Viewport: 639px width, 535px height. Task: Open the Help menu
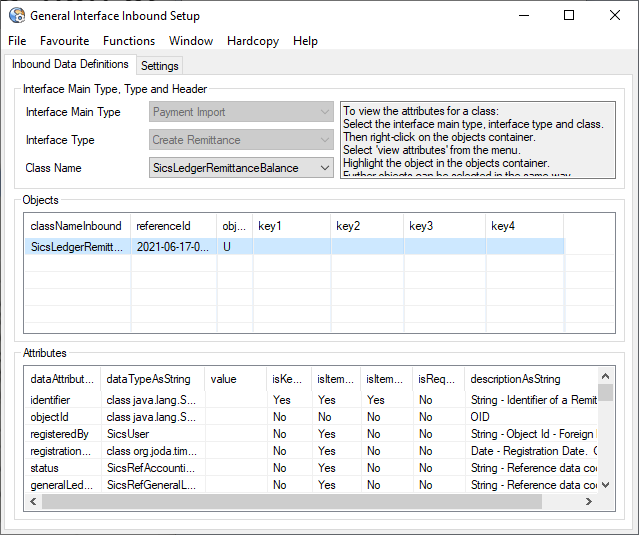(305, 41)
